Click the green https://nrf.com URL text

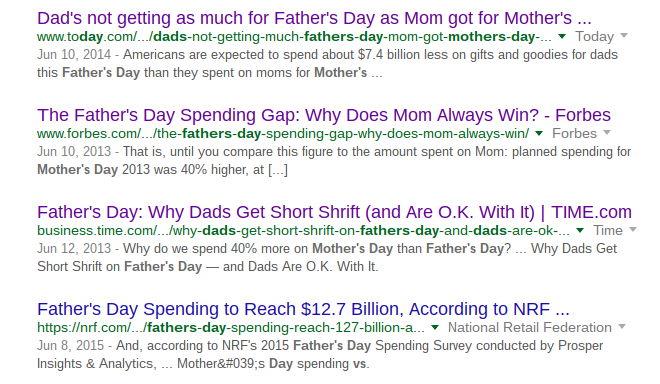[231, 328]
